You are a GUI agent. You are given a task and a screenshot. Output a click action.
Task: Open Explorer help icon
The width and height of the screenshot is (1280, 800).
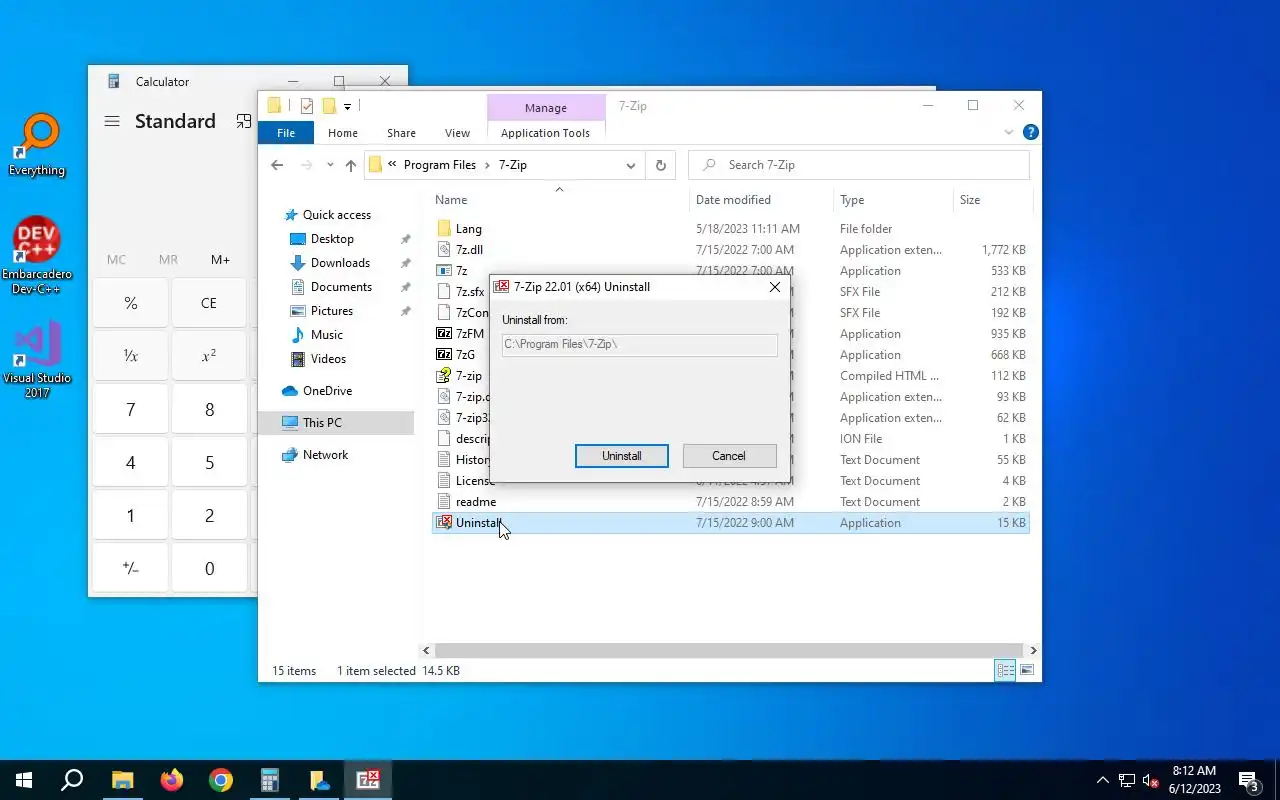pos(1031,132)
